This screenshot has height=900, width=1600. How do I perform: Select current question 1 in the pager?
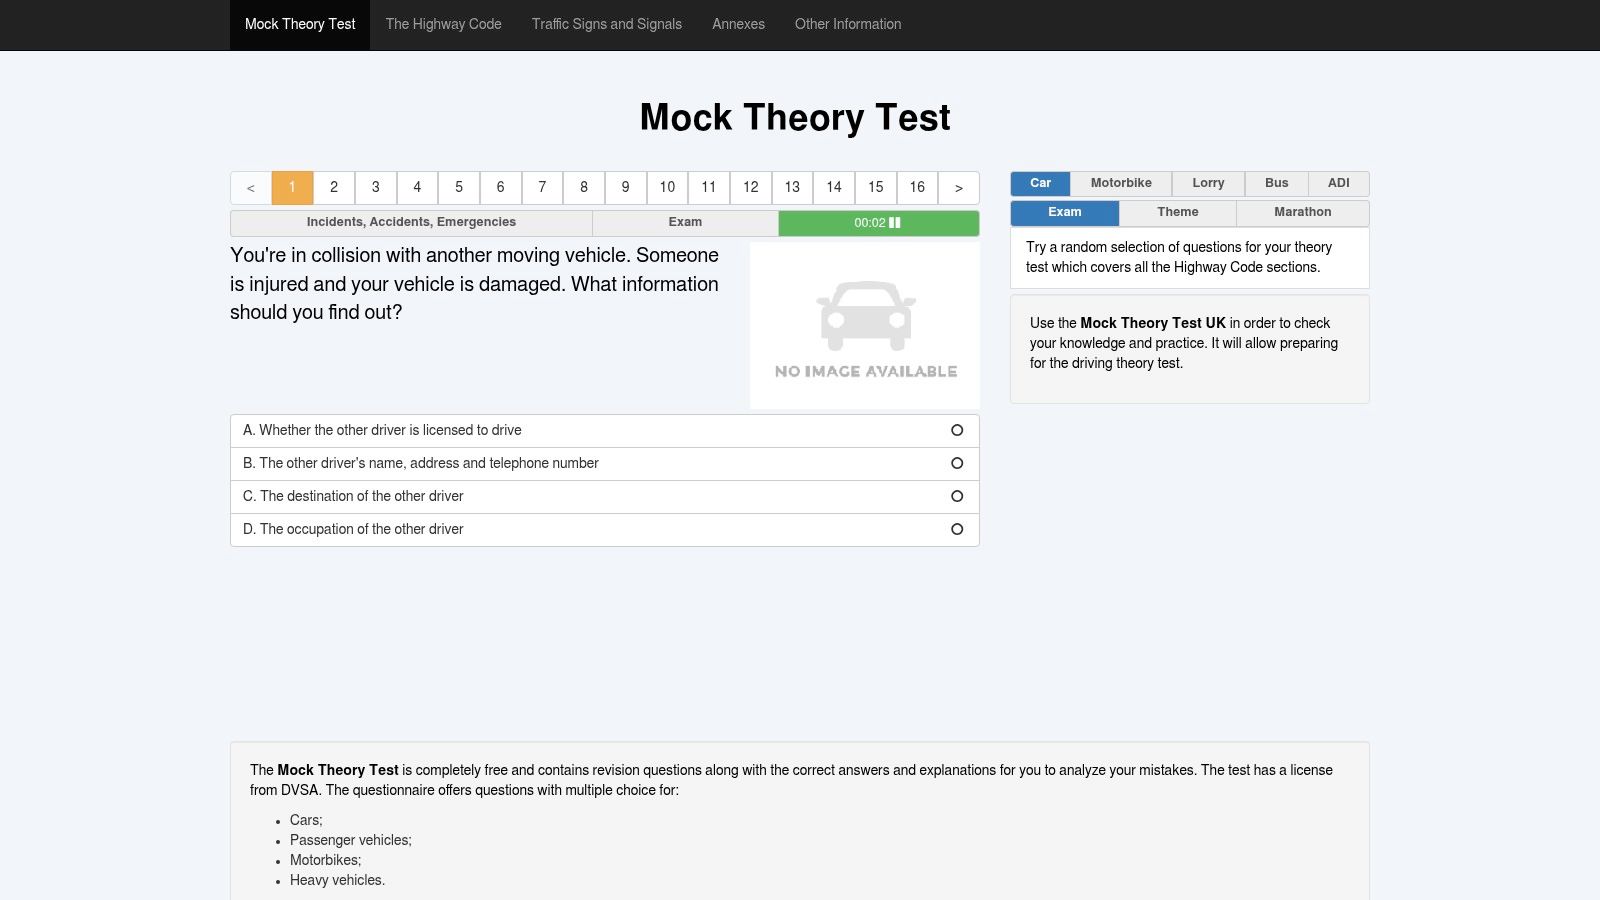[292, 188]
